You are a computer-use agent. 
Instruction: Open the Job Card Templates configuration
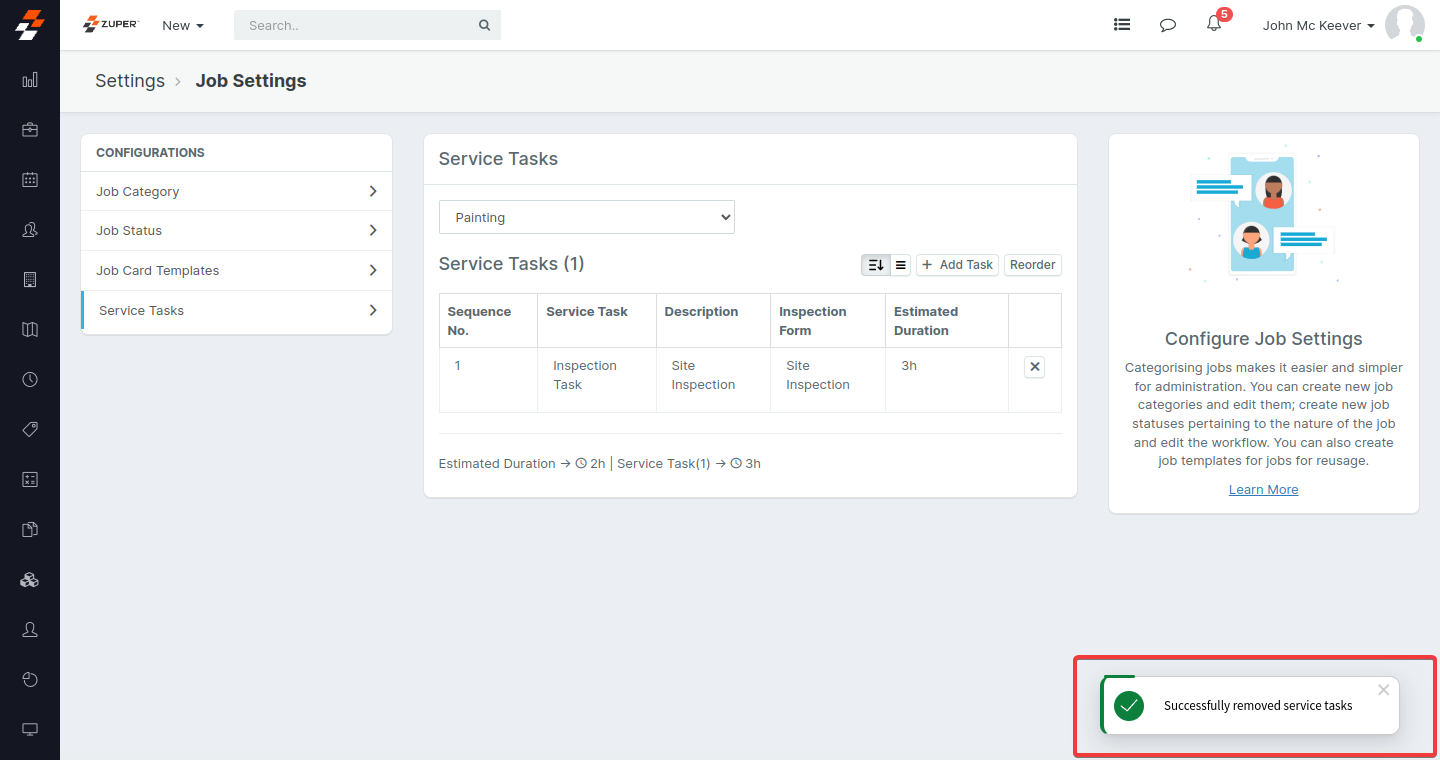click(x=237, y=271)
